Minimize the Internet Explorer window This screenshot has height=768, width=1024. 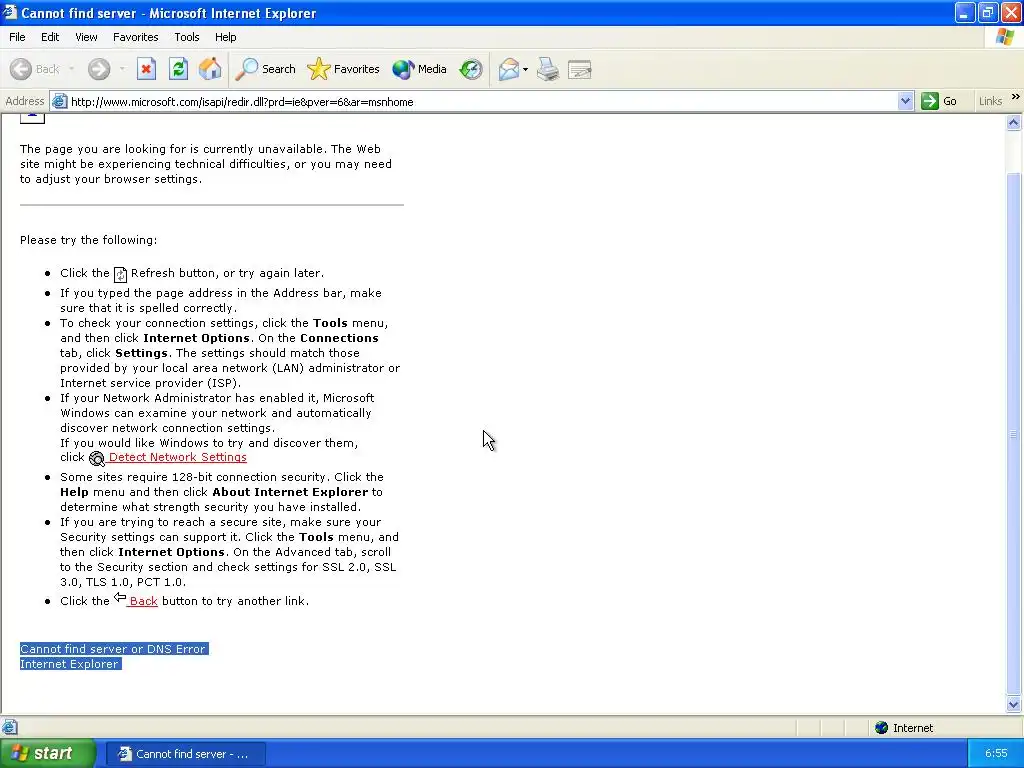[965, 12]
